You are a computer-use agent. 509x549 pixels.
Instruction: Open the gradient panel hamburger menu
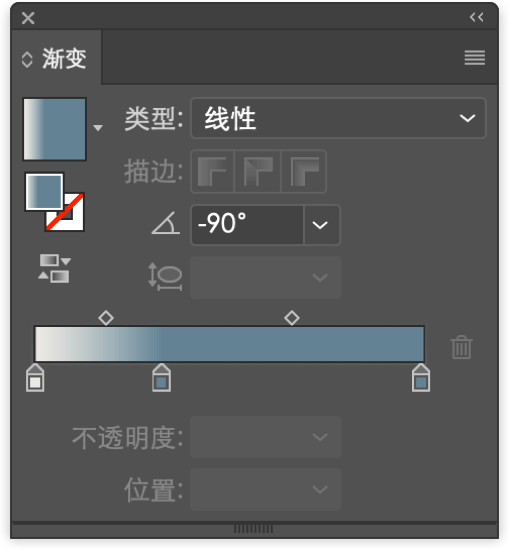point(475,57)
